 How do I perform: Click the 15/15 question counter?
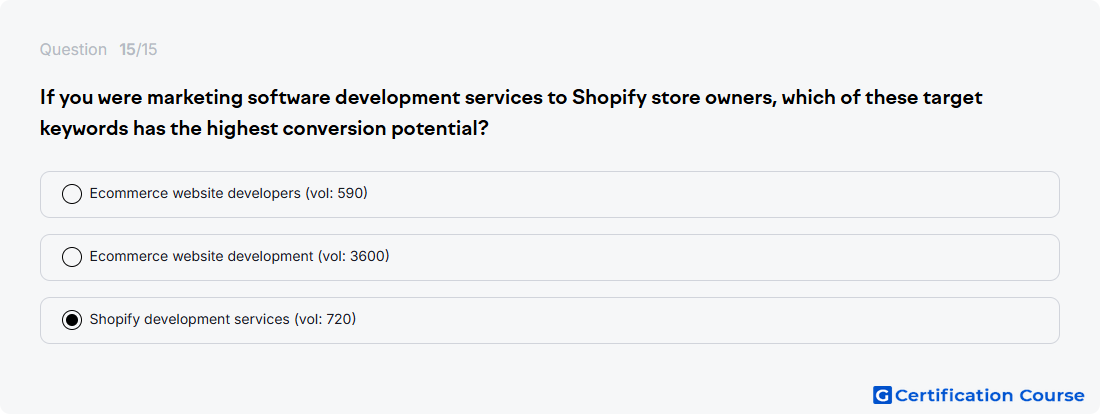[x=138, y=50]
